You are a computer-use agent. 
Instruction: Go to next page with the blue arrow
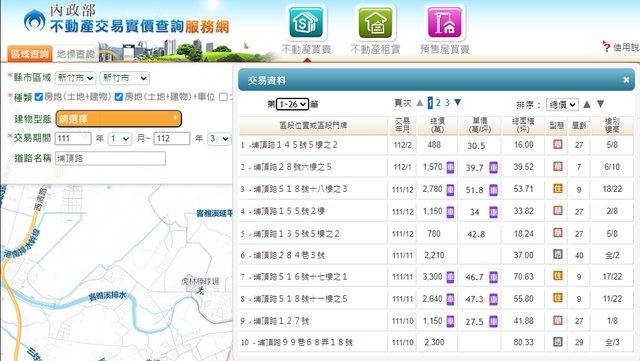pos(458,103)
